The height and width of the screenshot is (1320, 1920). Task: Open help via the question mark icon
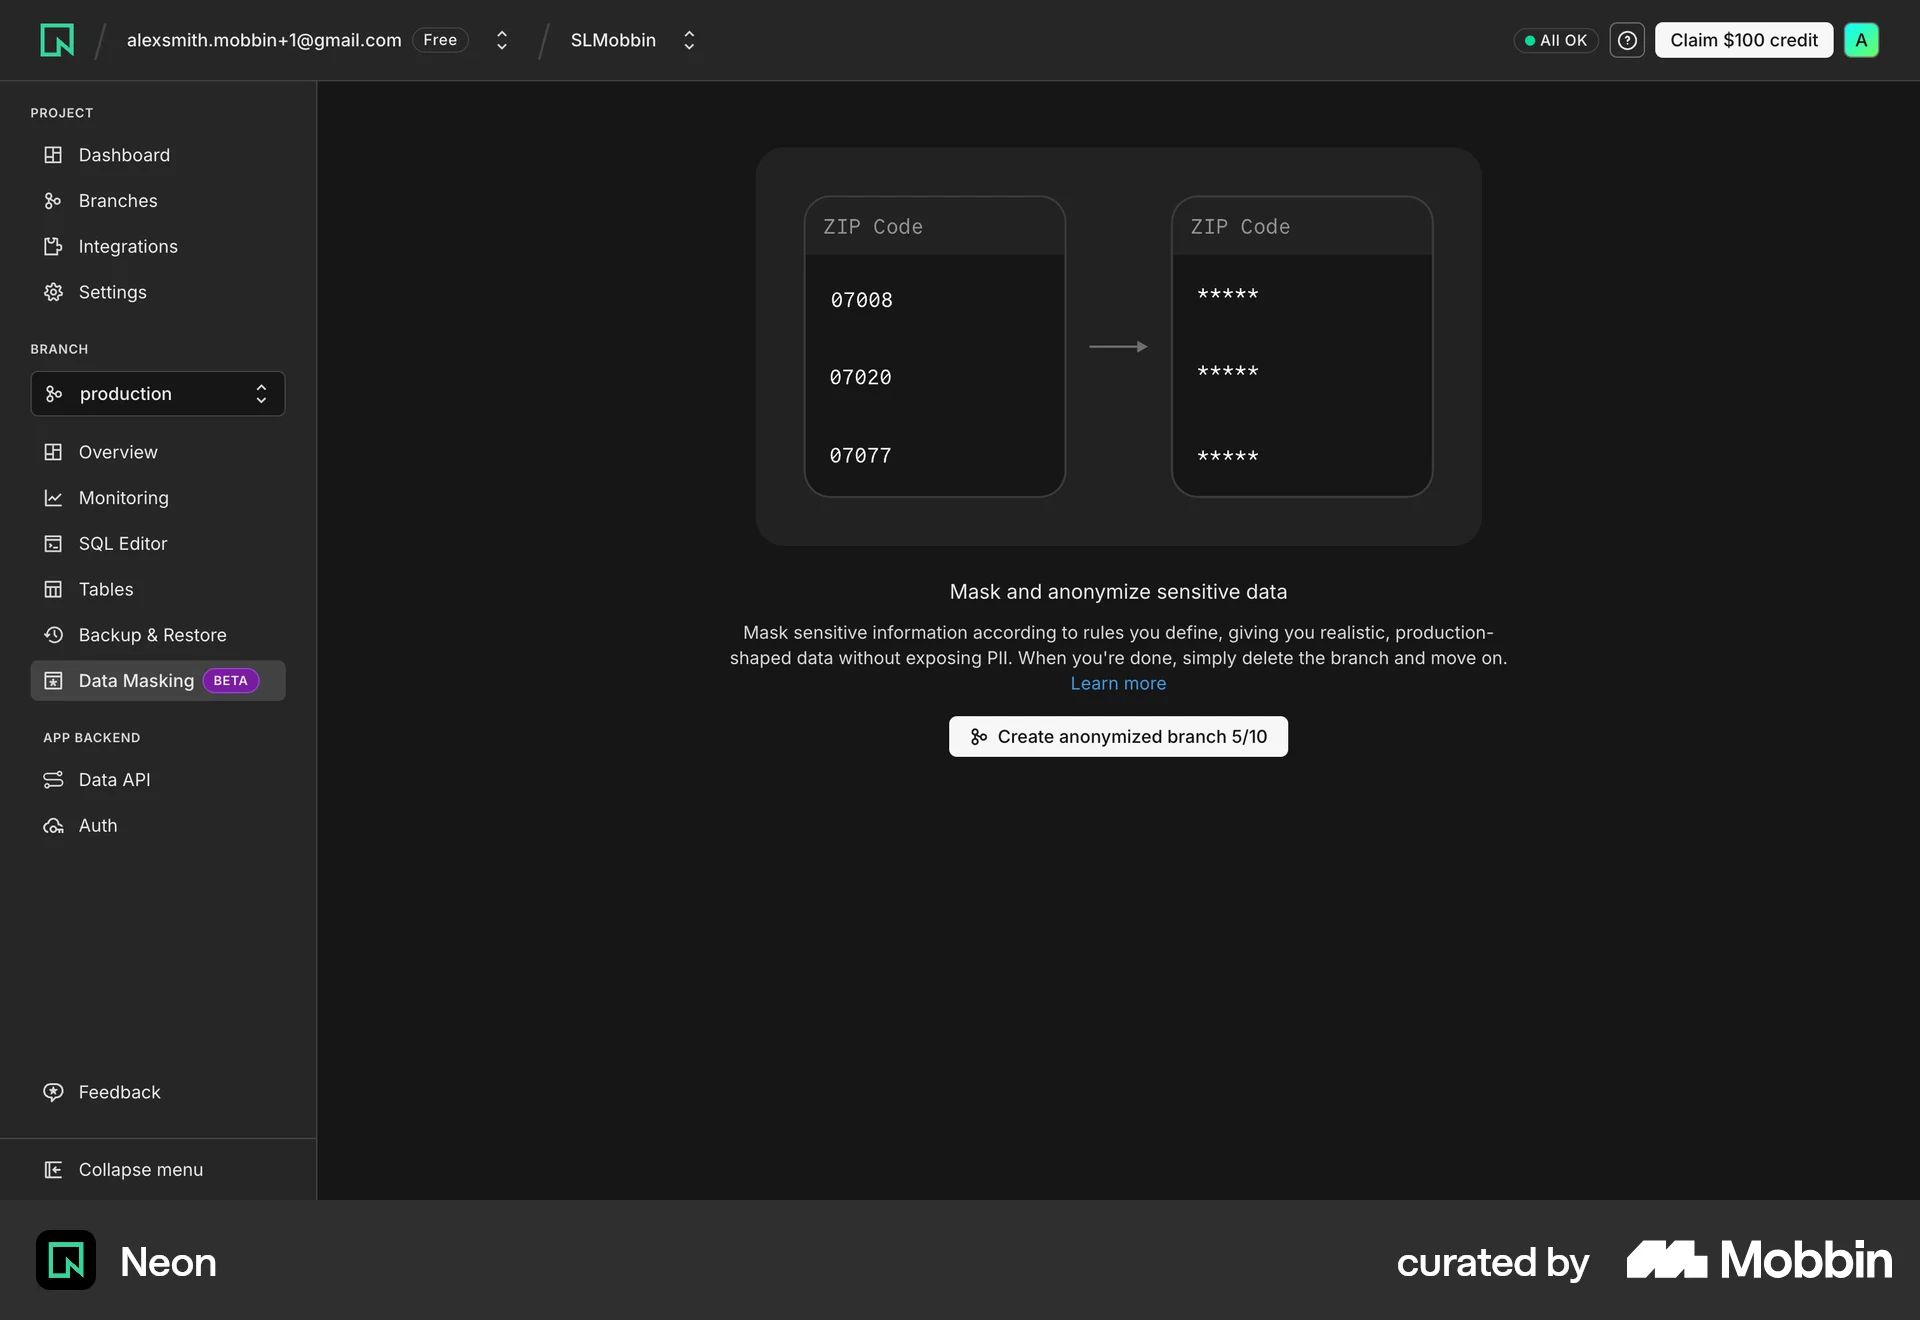pos(1627,40)
